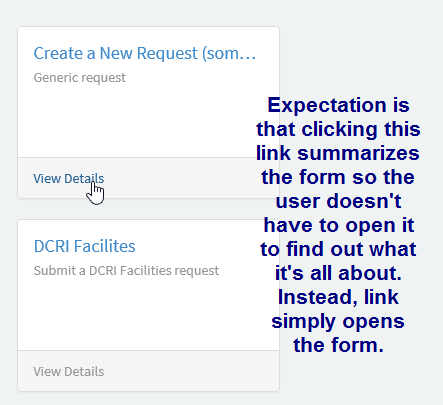The height and width of the screenshot is (405, 443).
Task: Open the Create a New Request title link
Action: pyautogui.click(x=145, y=54)
